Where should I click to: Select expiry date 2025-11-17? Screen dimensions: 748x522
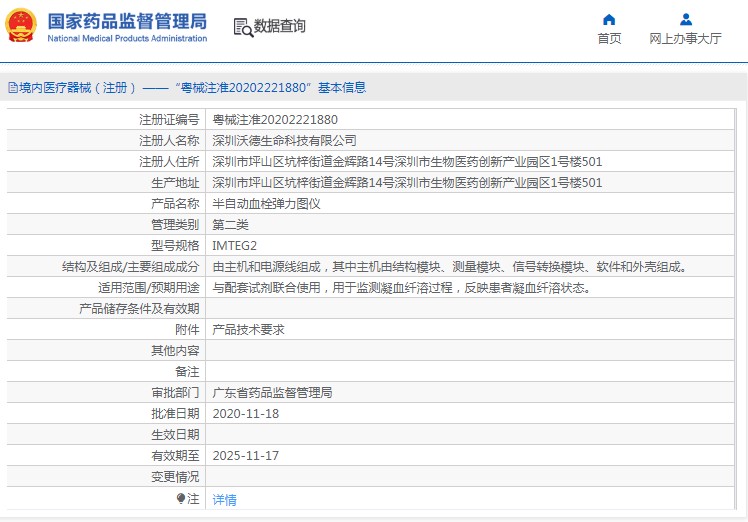[x=246, y=456]
